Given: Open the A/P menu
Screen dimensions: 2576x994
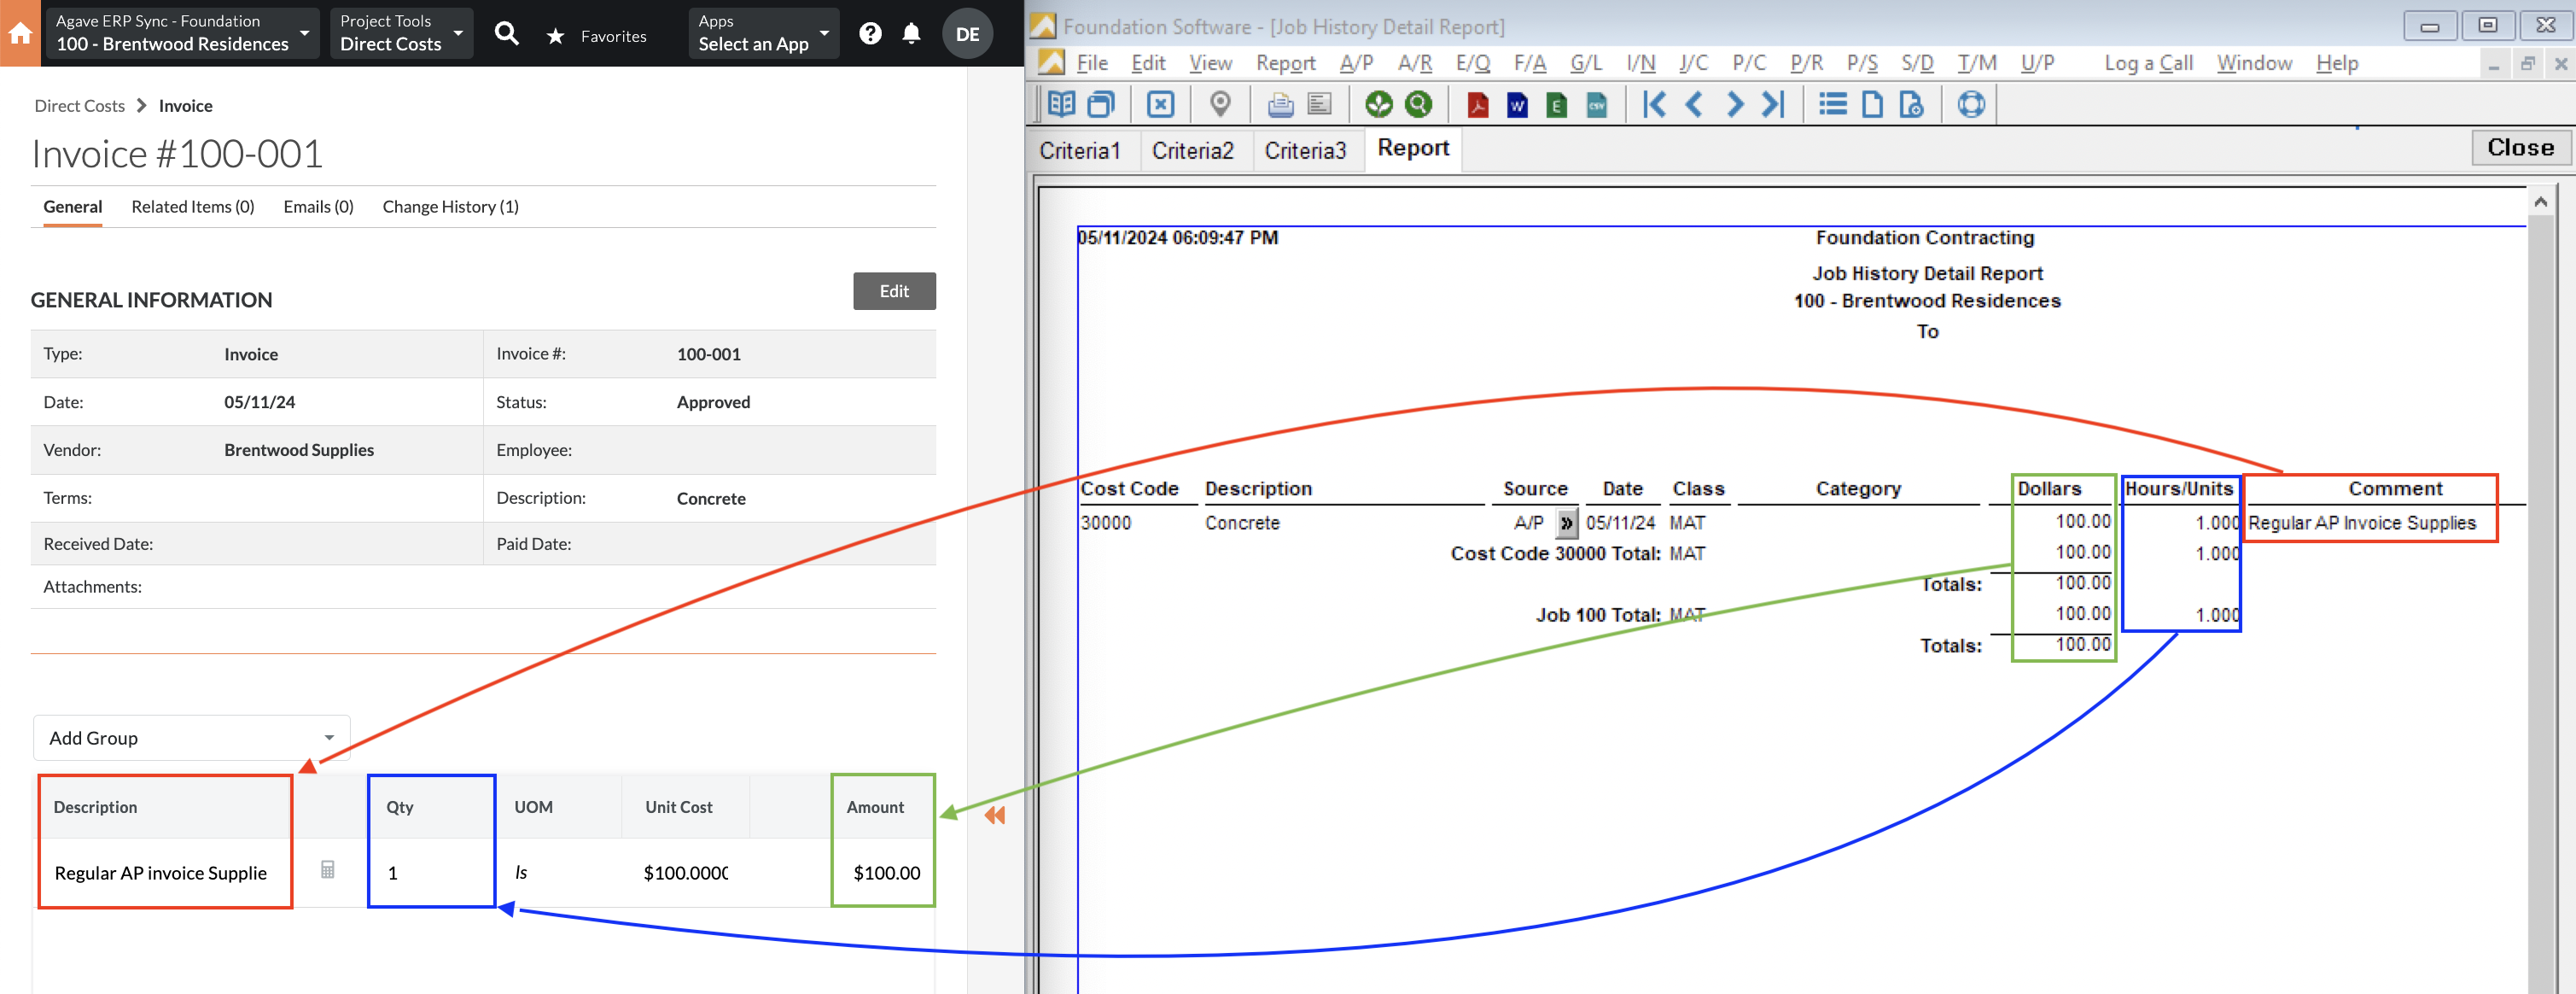Looking at the screenshot, I should 1356,63.
